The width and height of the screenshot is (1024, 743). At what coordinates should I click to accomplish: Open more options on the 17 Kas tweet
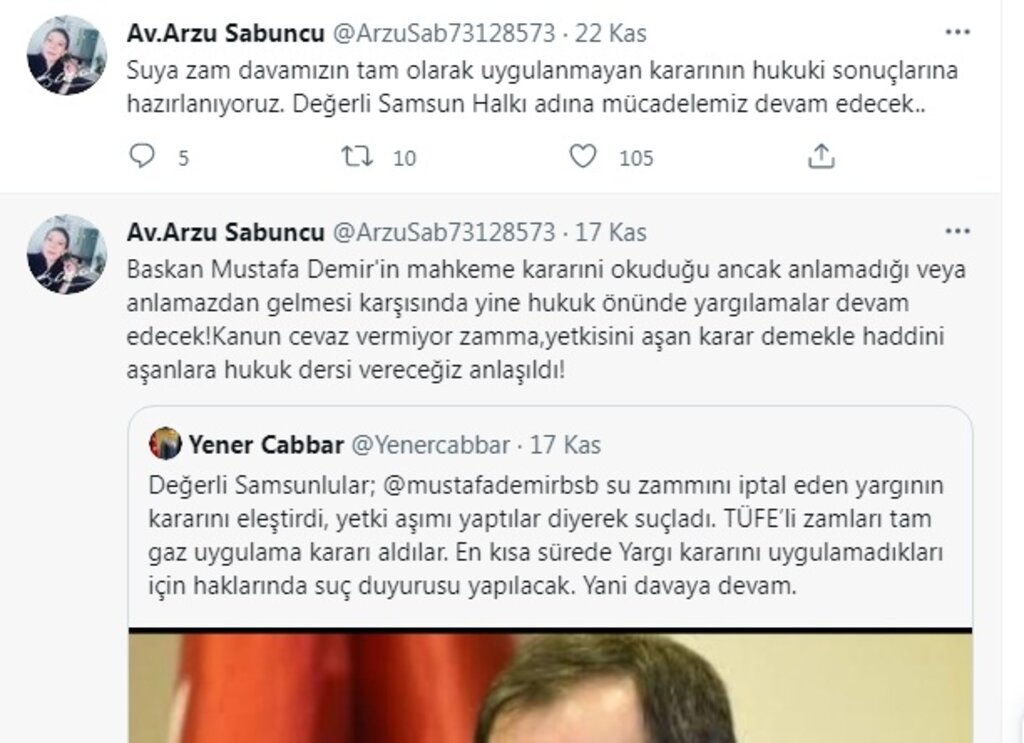point(957,231)
